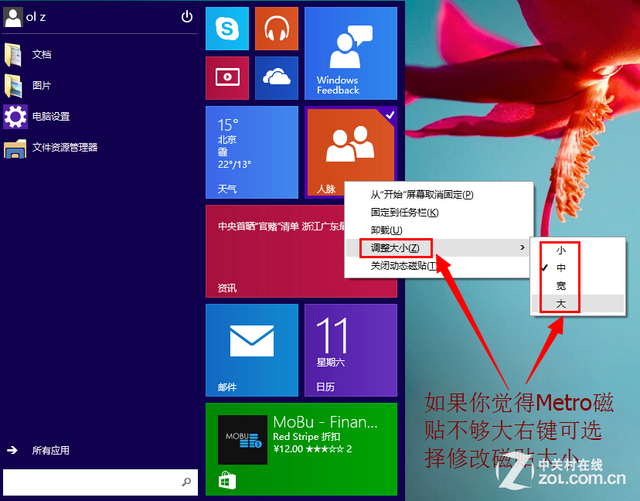640x501 pixels.
Task: Open the Windows Feedback tile
Action: point(351,53)
